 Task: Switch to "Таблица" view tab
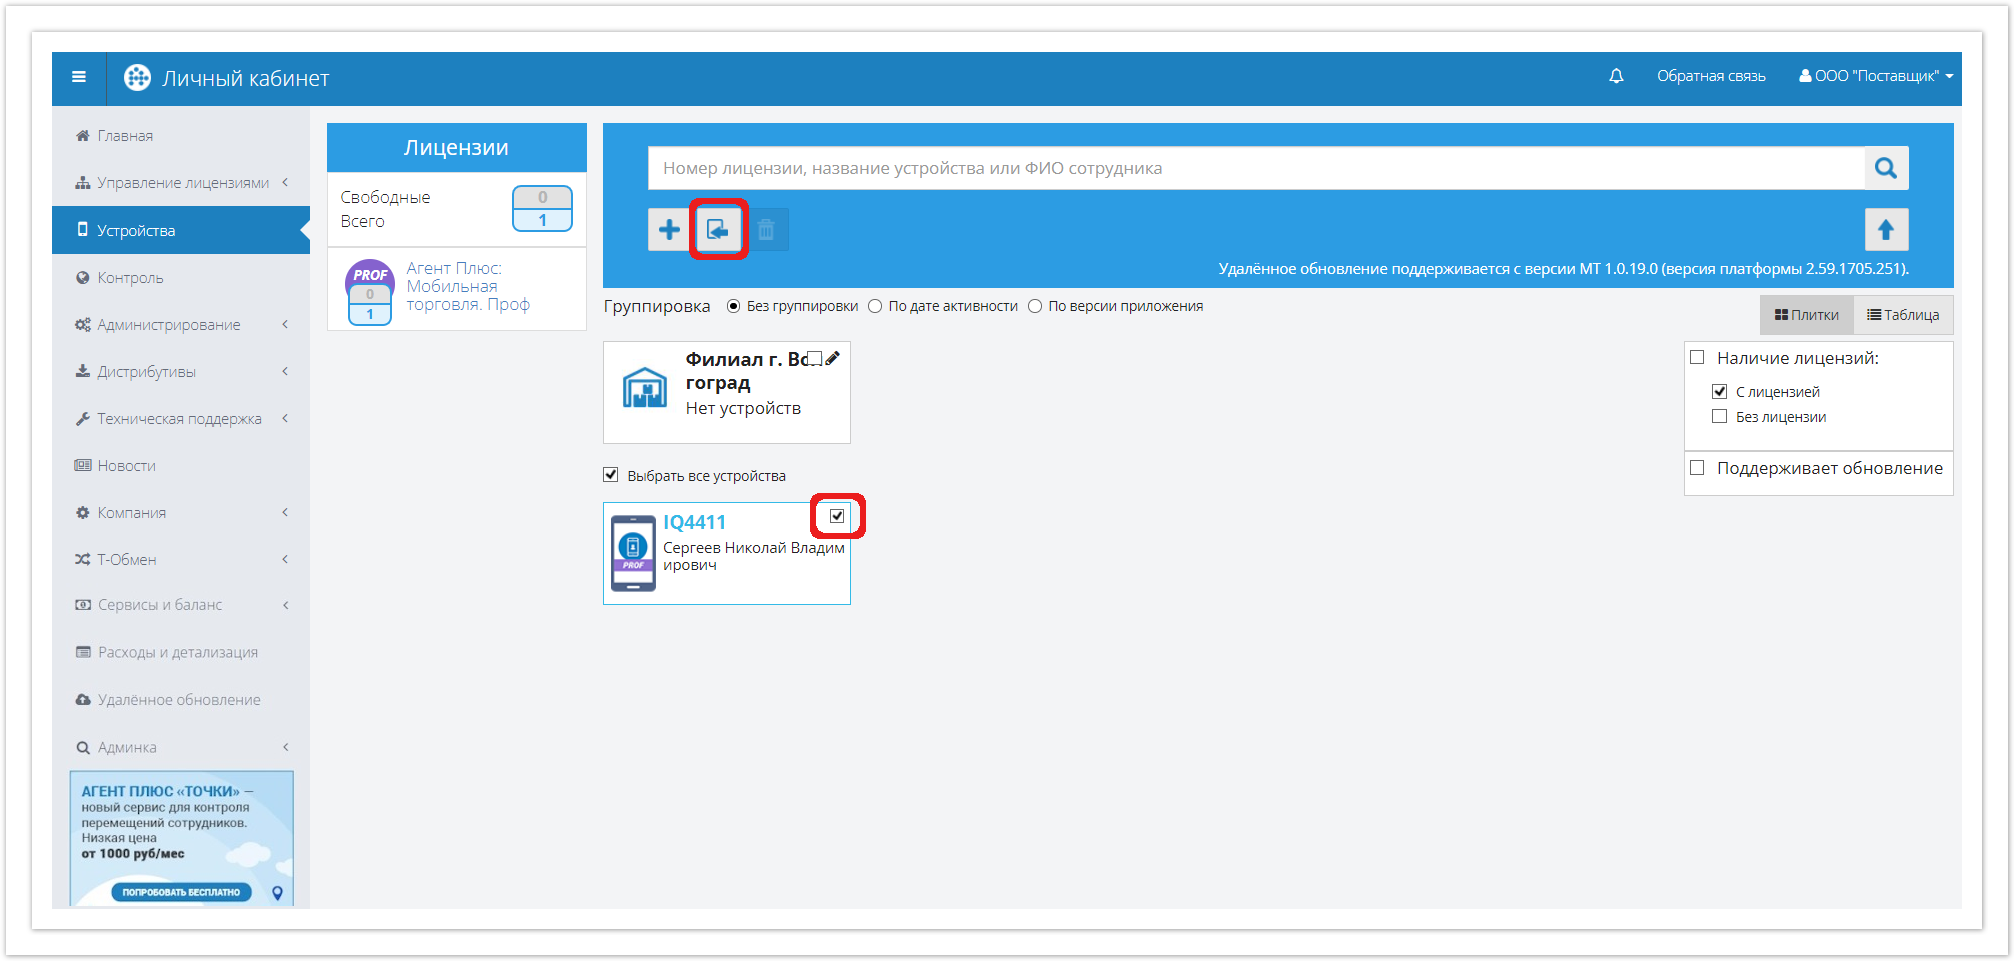(x=1903, y=315)
